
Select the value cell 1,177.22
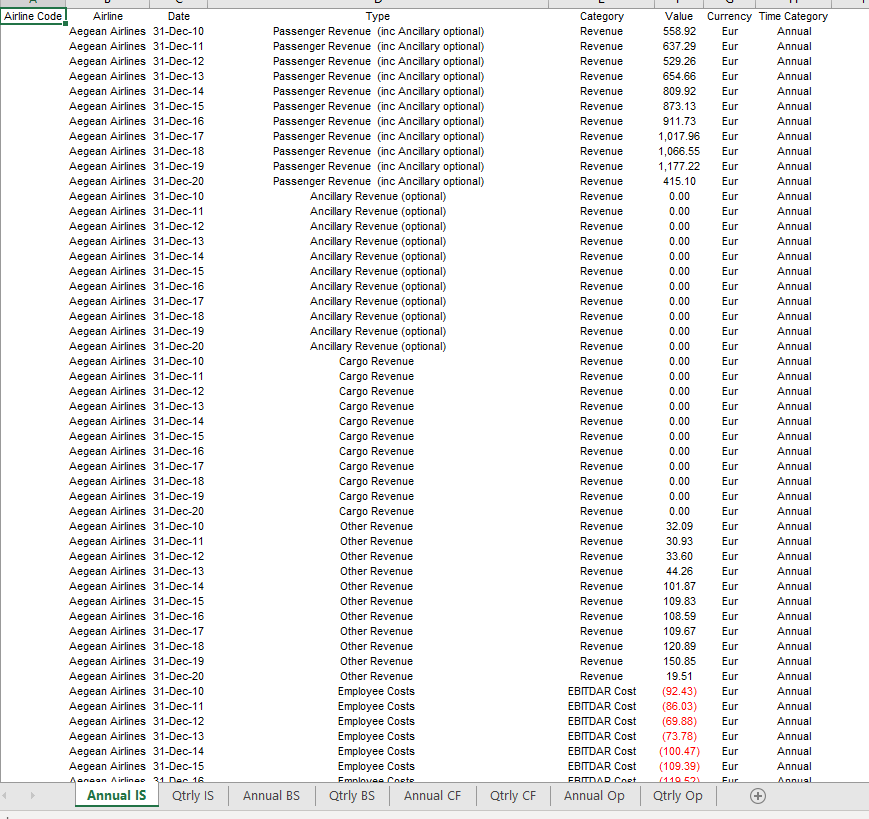click(x=679, y=166)
